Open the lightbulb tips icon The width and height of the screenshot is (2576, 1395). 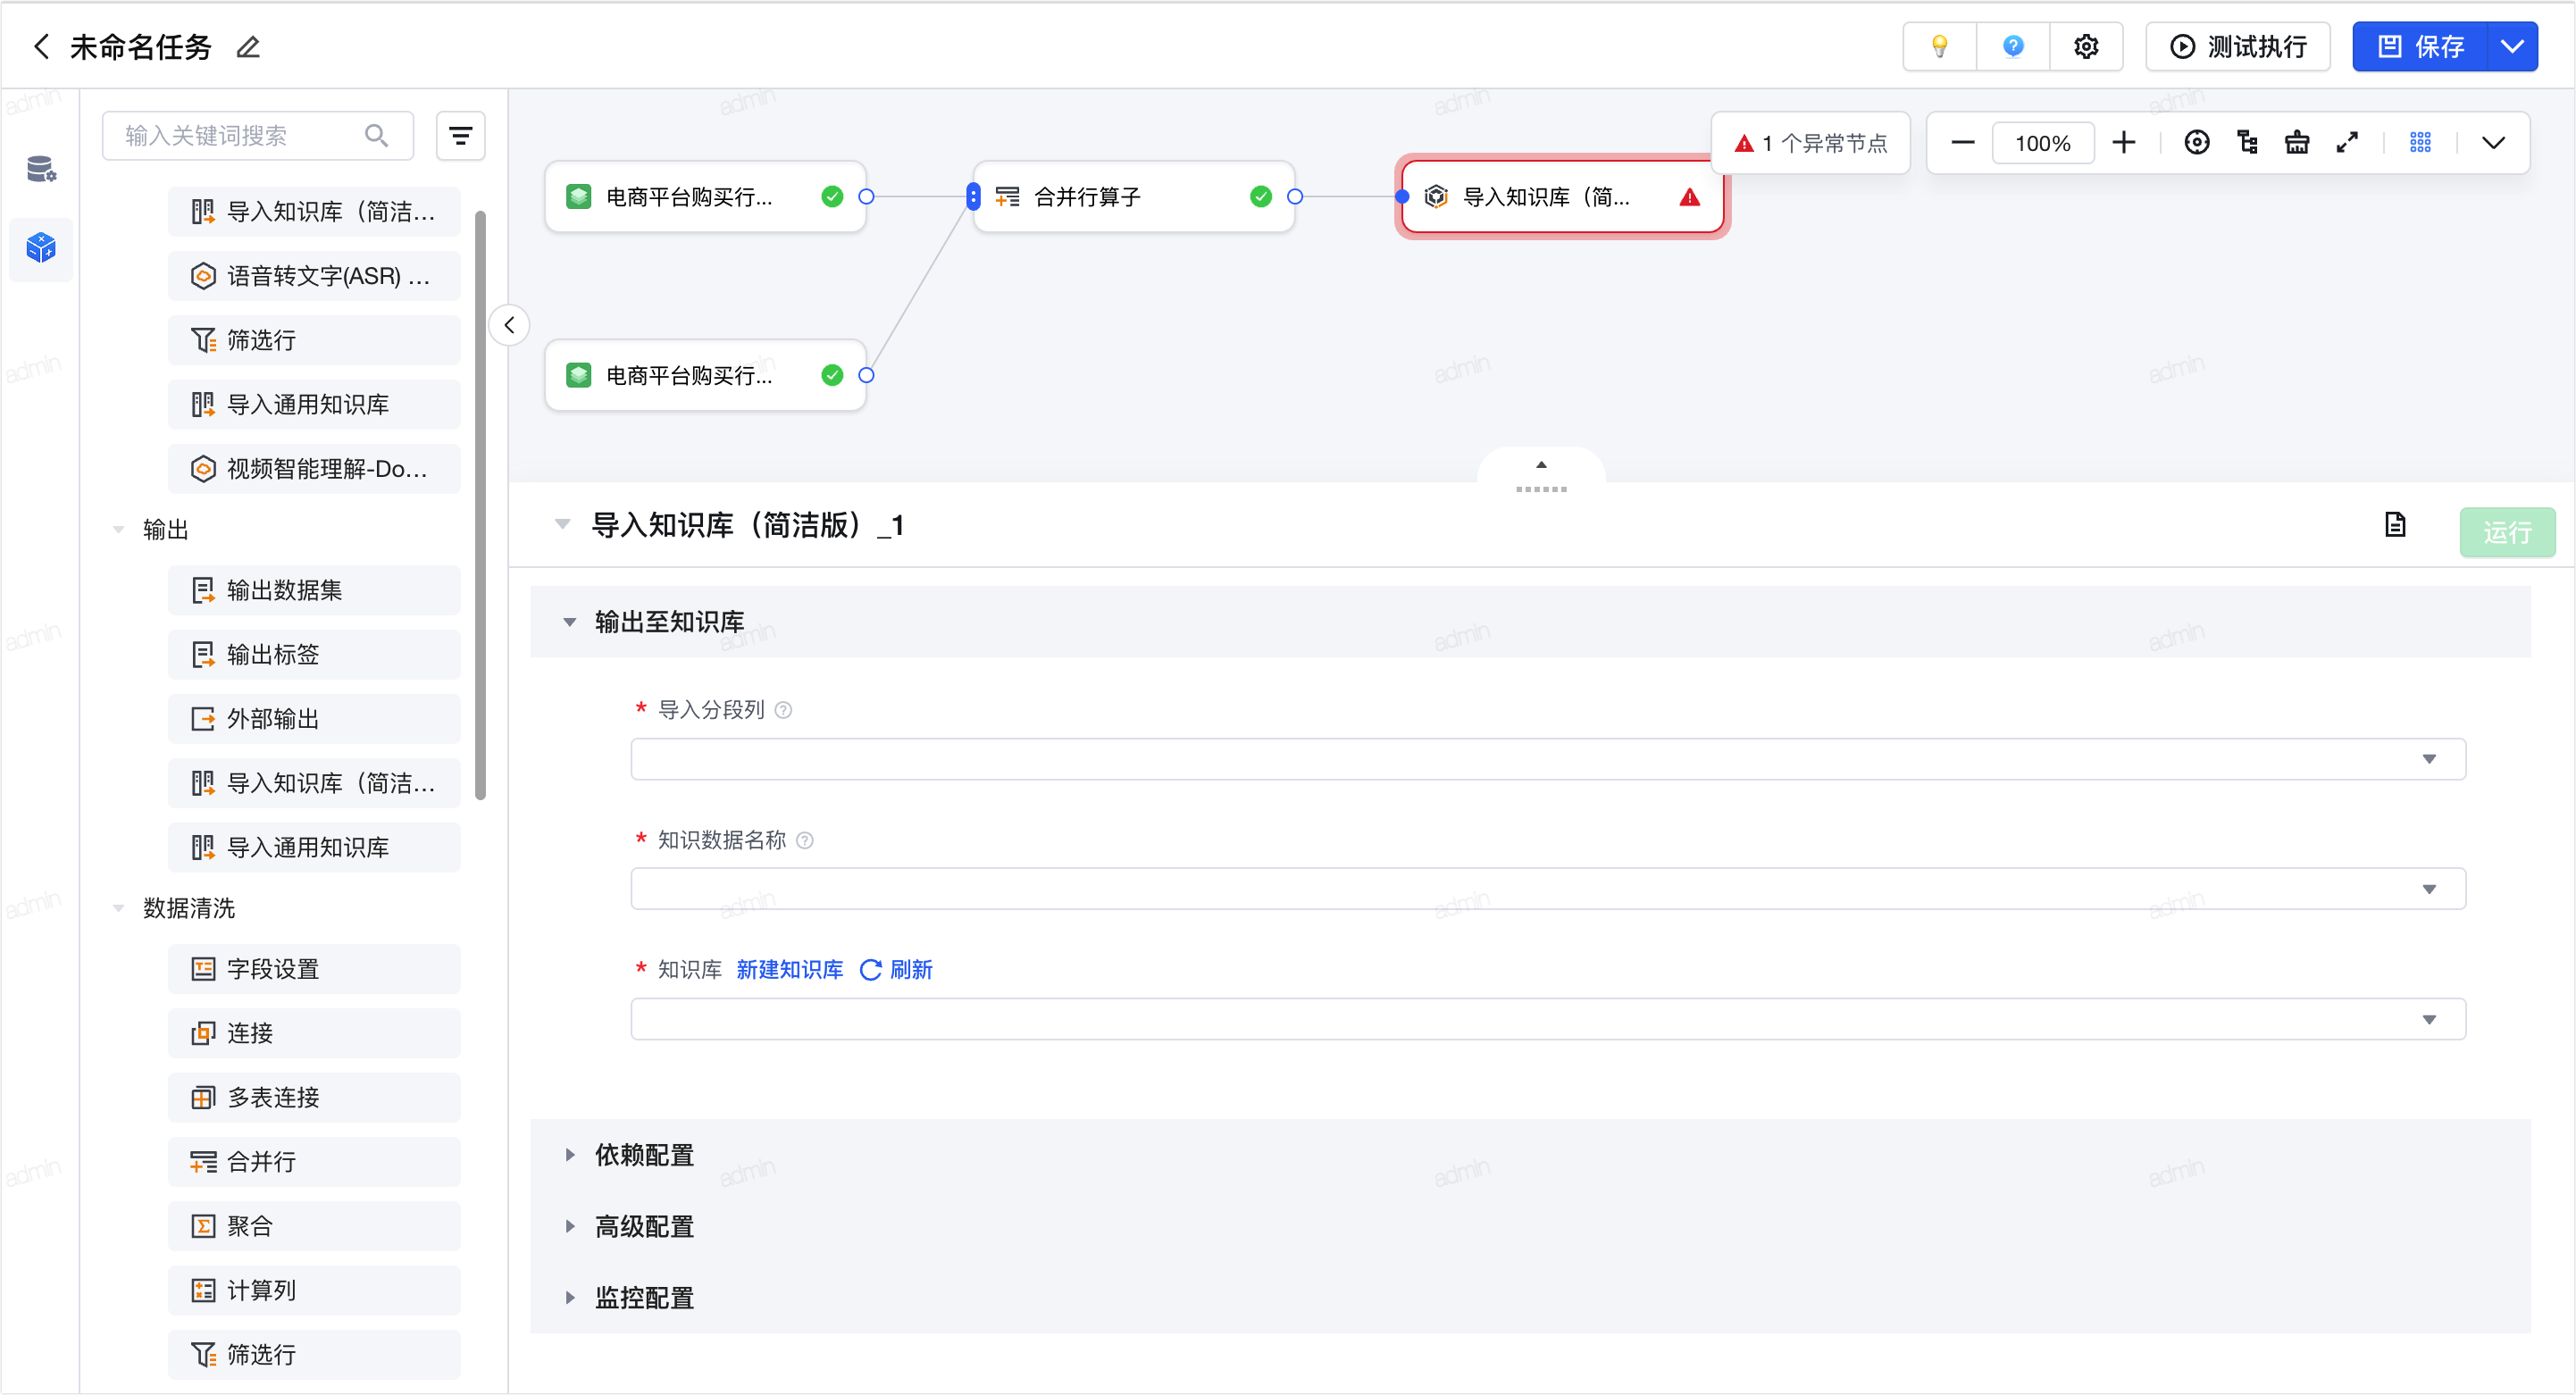click(1940, 46)
